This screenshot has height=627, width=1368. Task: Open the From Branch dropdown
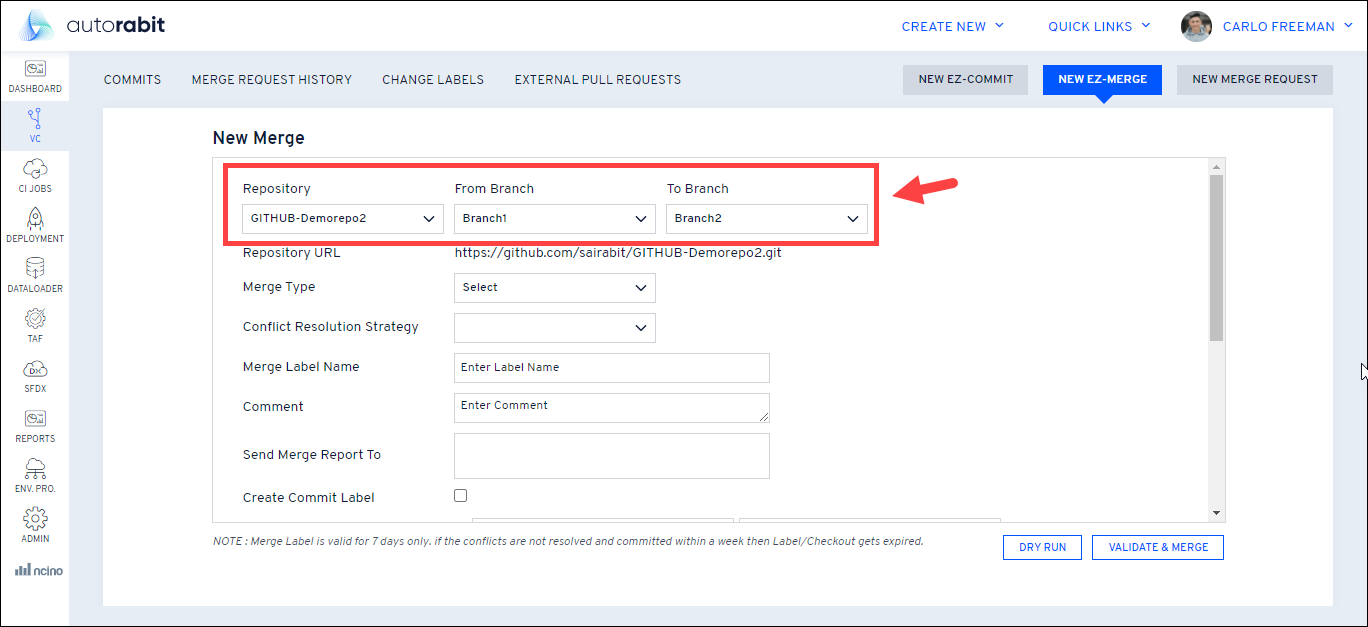click(x=555, y=219)
